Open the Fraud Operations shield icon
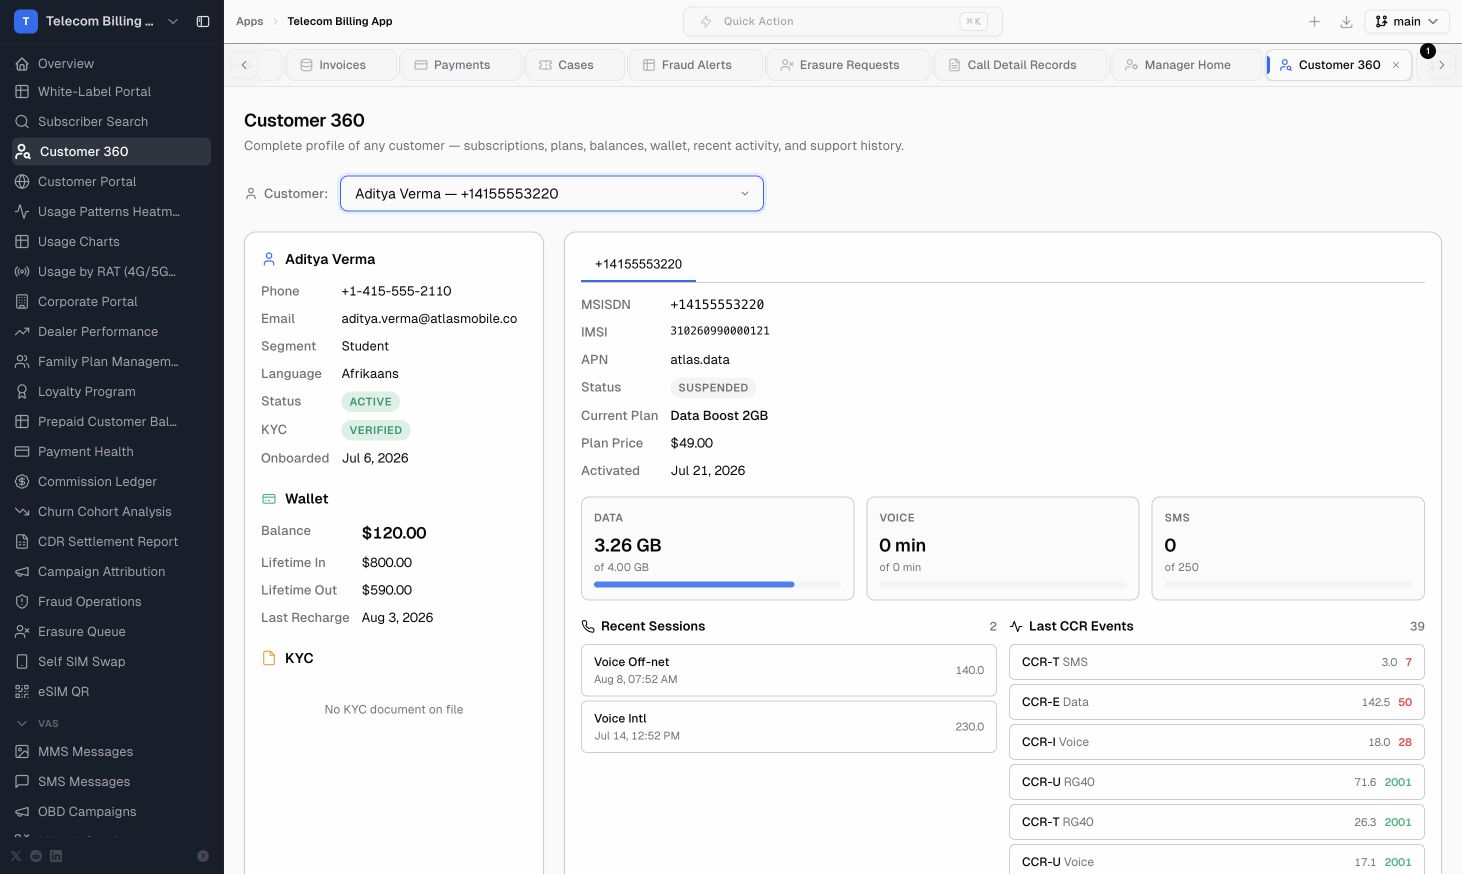The image size is (1462, 874). [x=22, y=602]
